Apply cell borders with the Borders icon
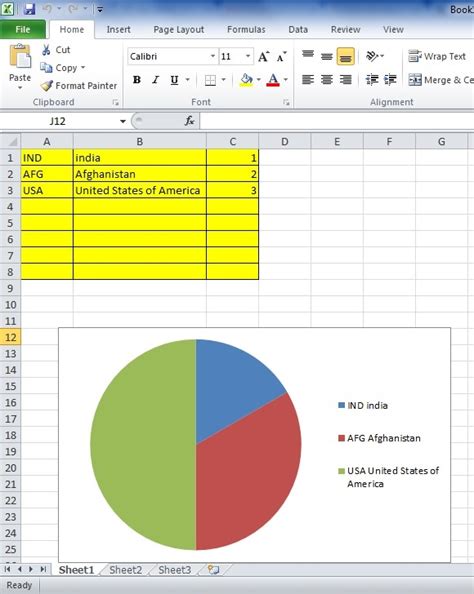 point(210,80)
